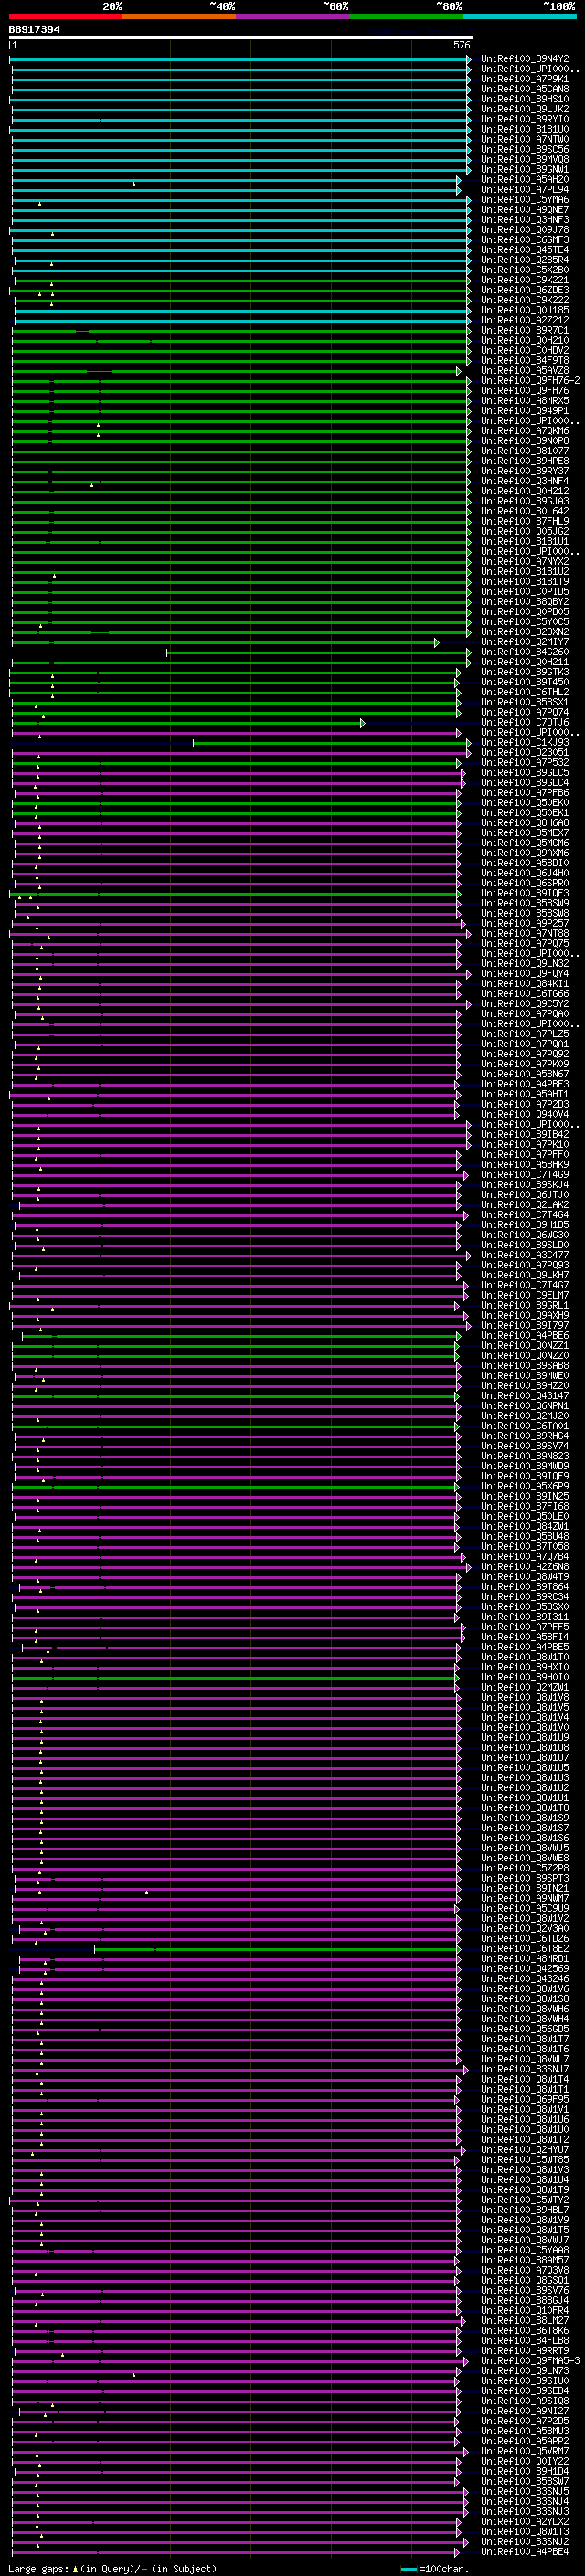Screen dimensions: 585x2576
Task: Select the query ID BB917394
Action: [34, 30]
